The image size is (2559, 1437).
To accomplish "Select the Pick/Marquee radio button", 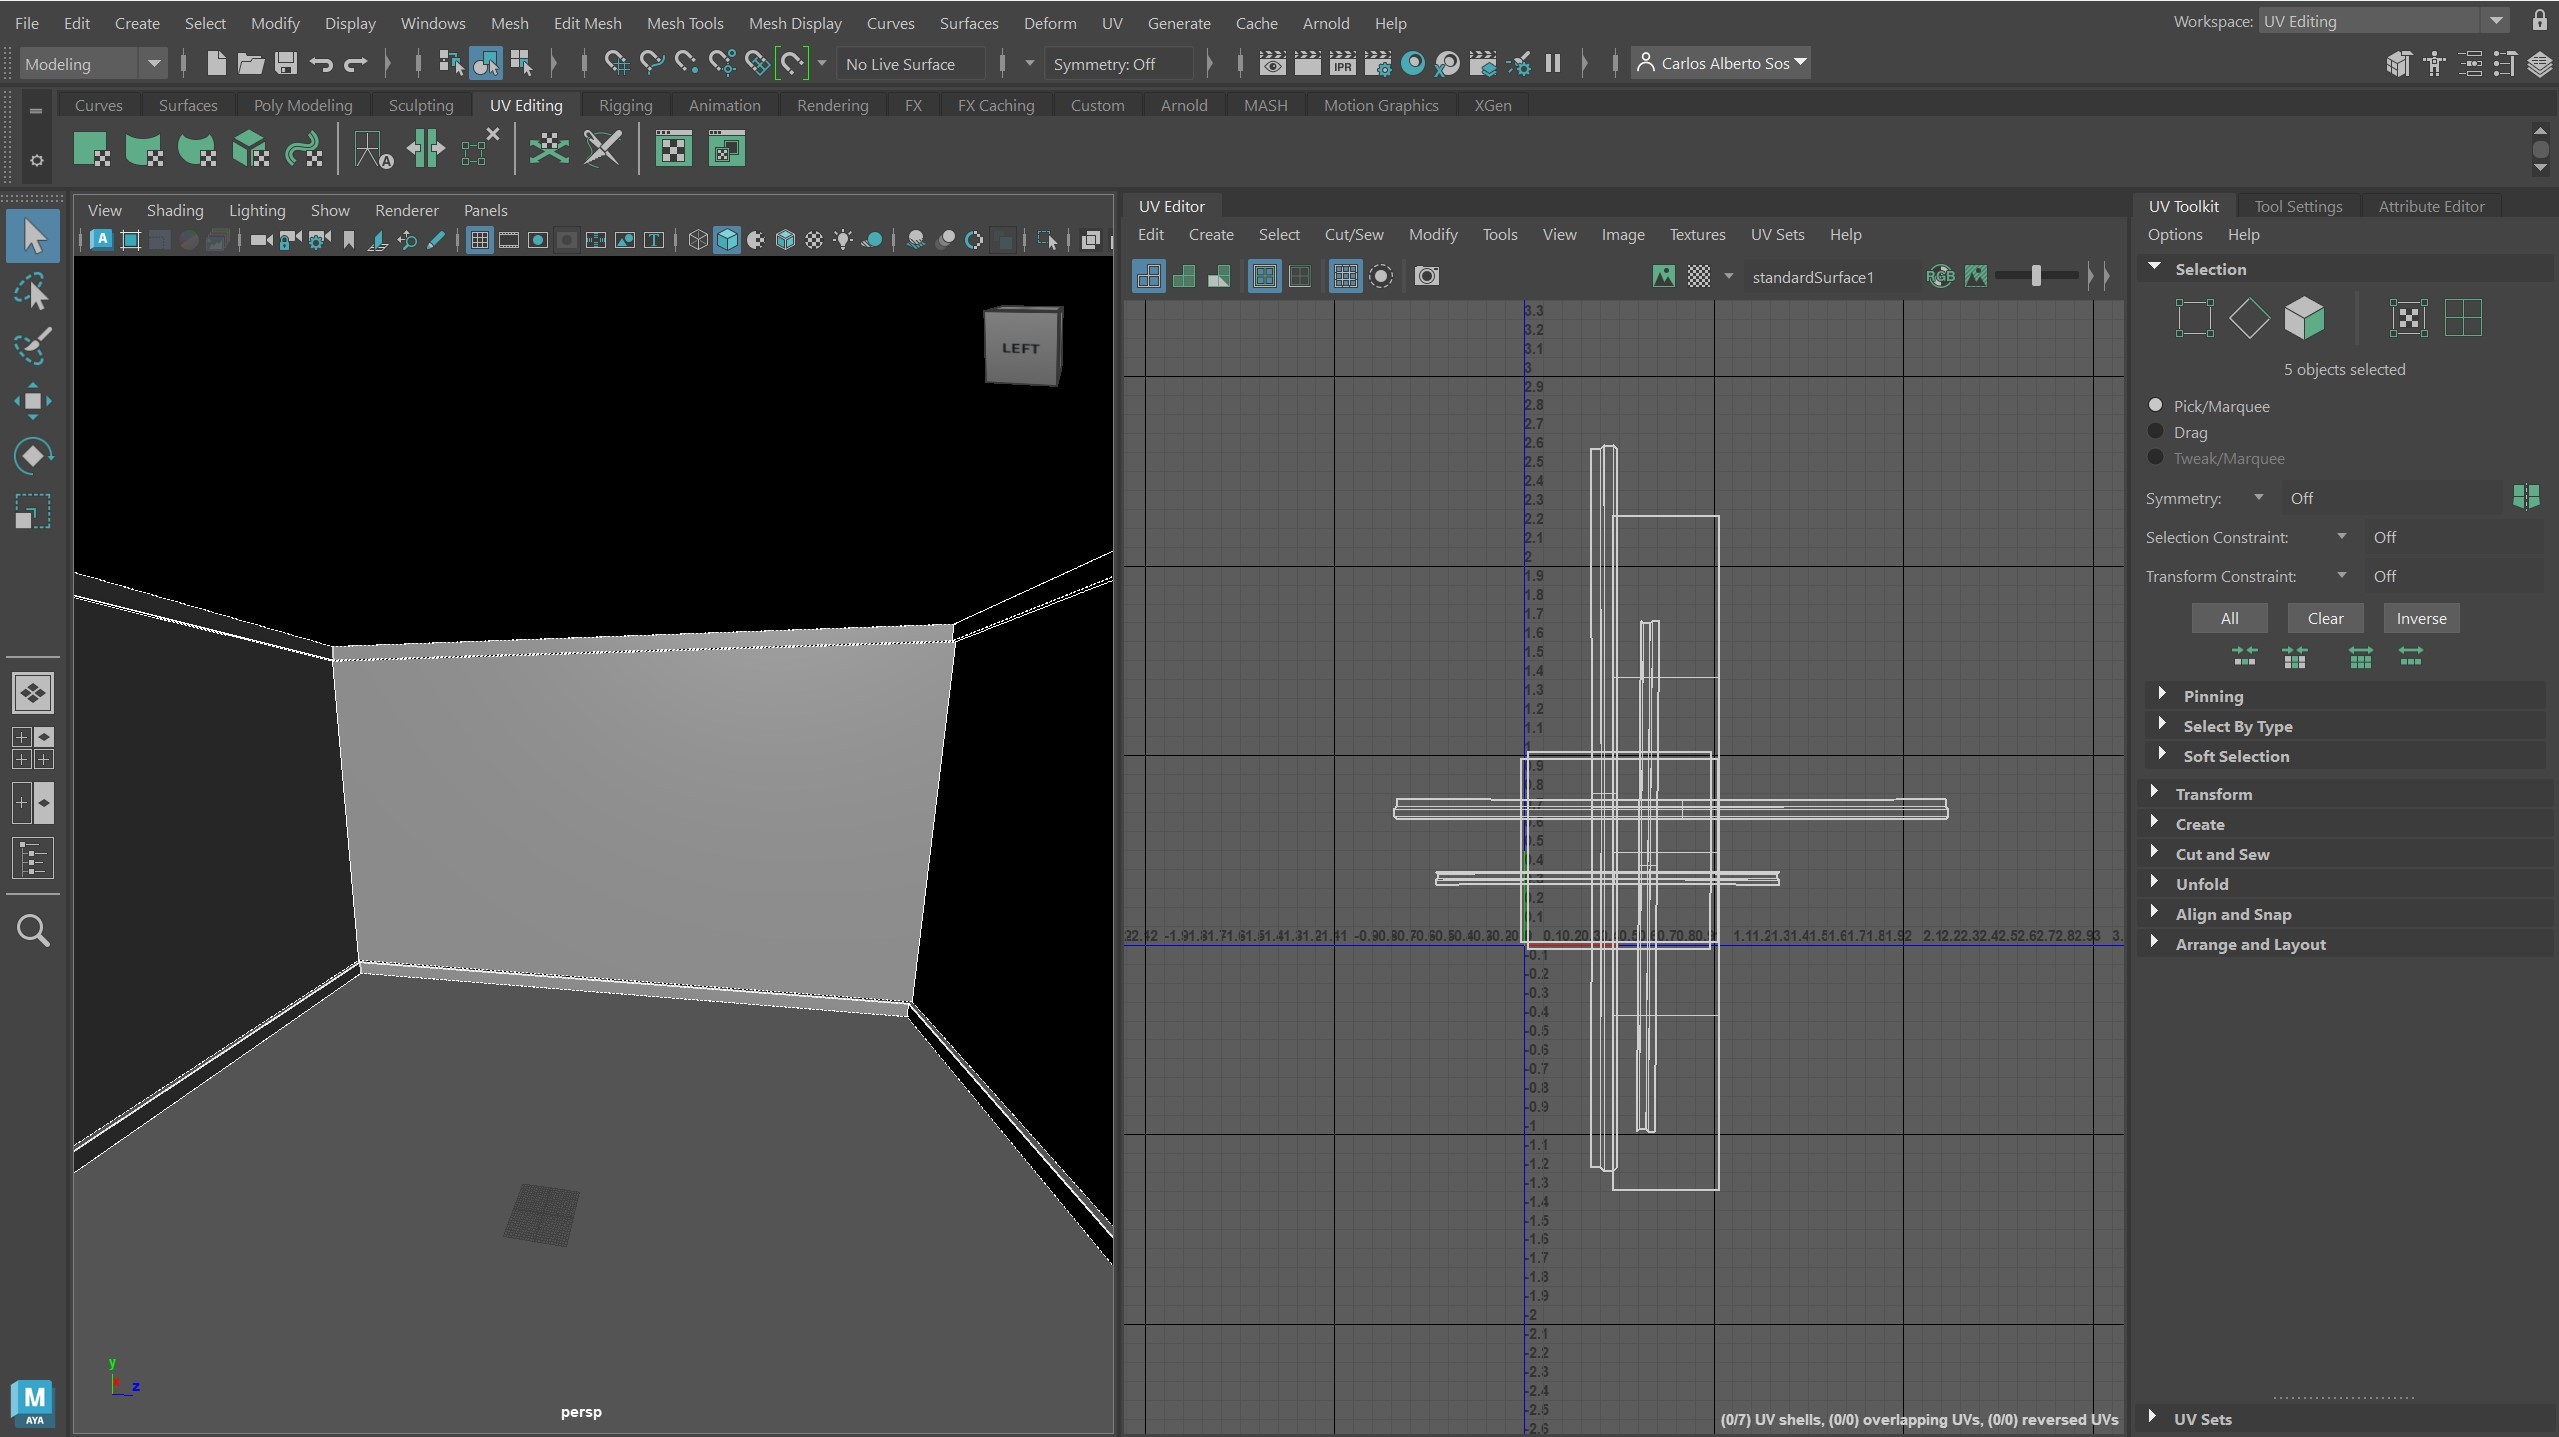I will coord(2155,405).
